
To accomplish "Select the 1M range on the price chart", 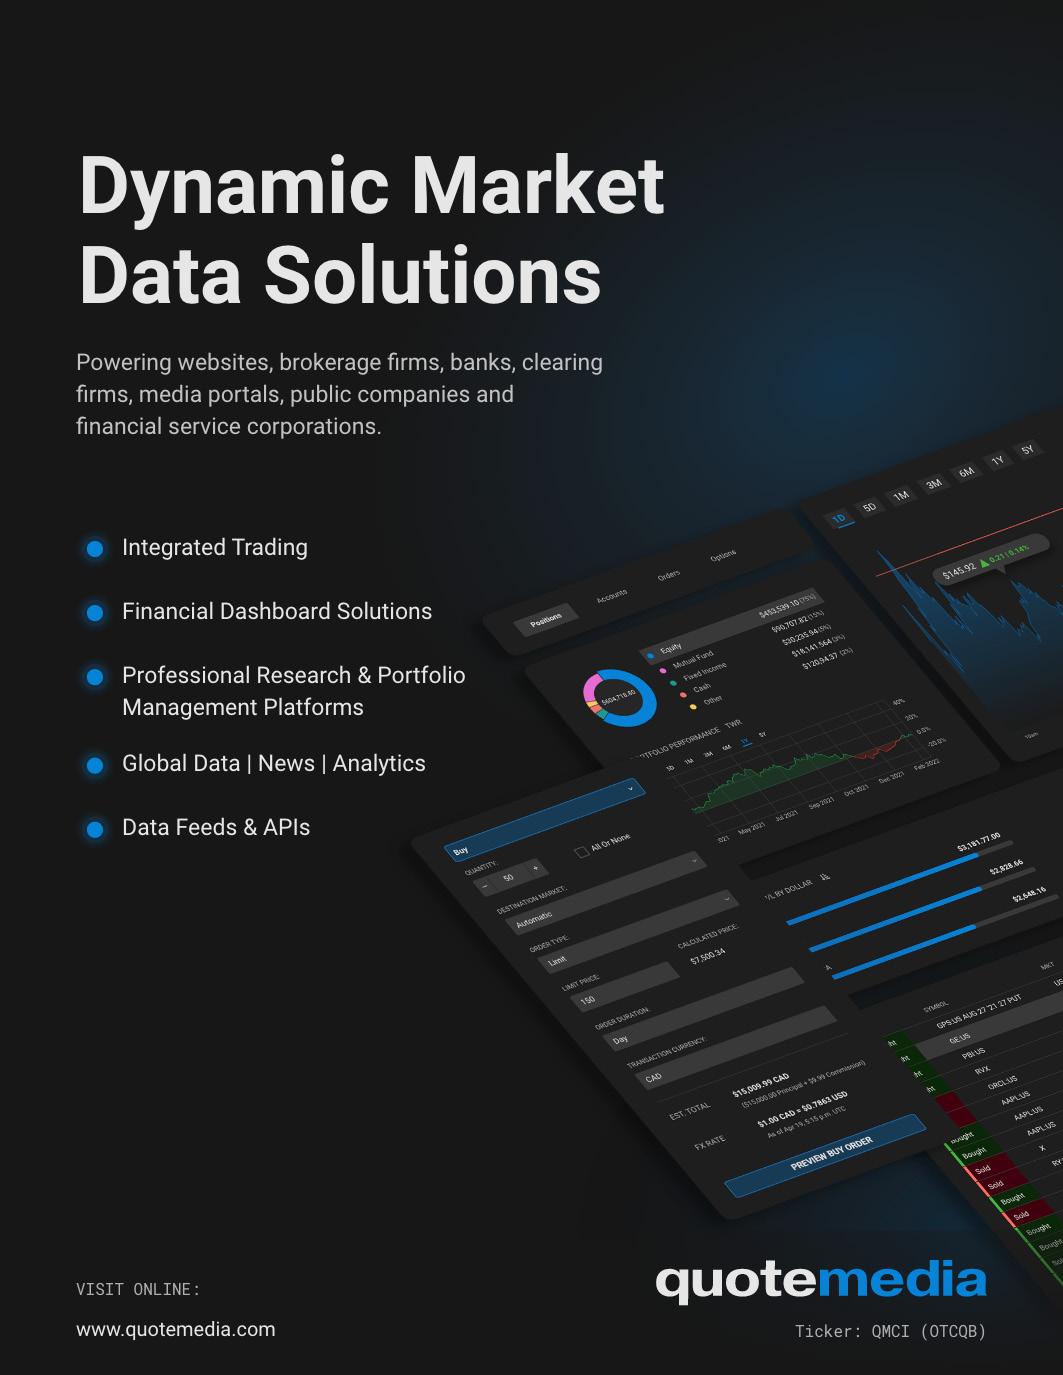I will (x=902, y=496).
